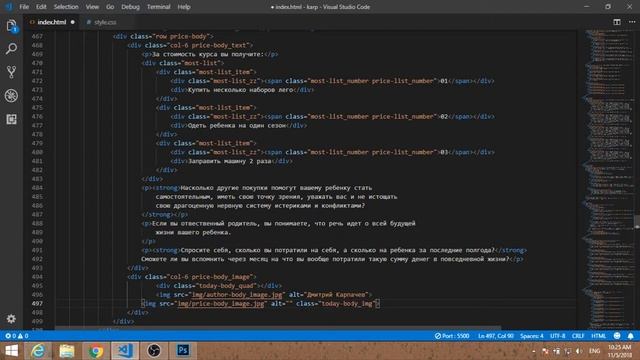Click the text "today-body_quad" on line 495

(x=227, y=286)
